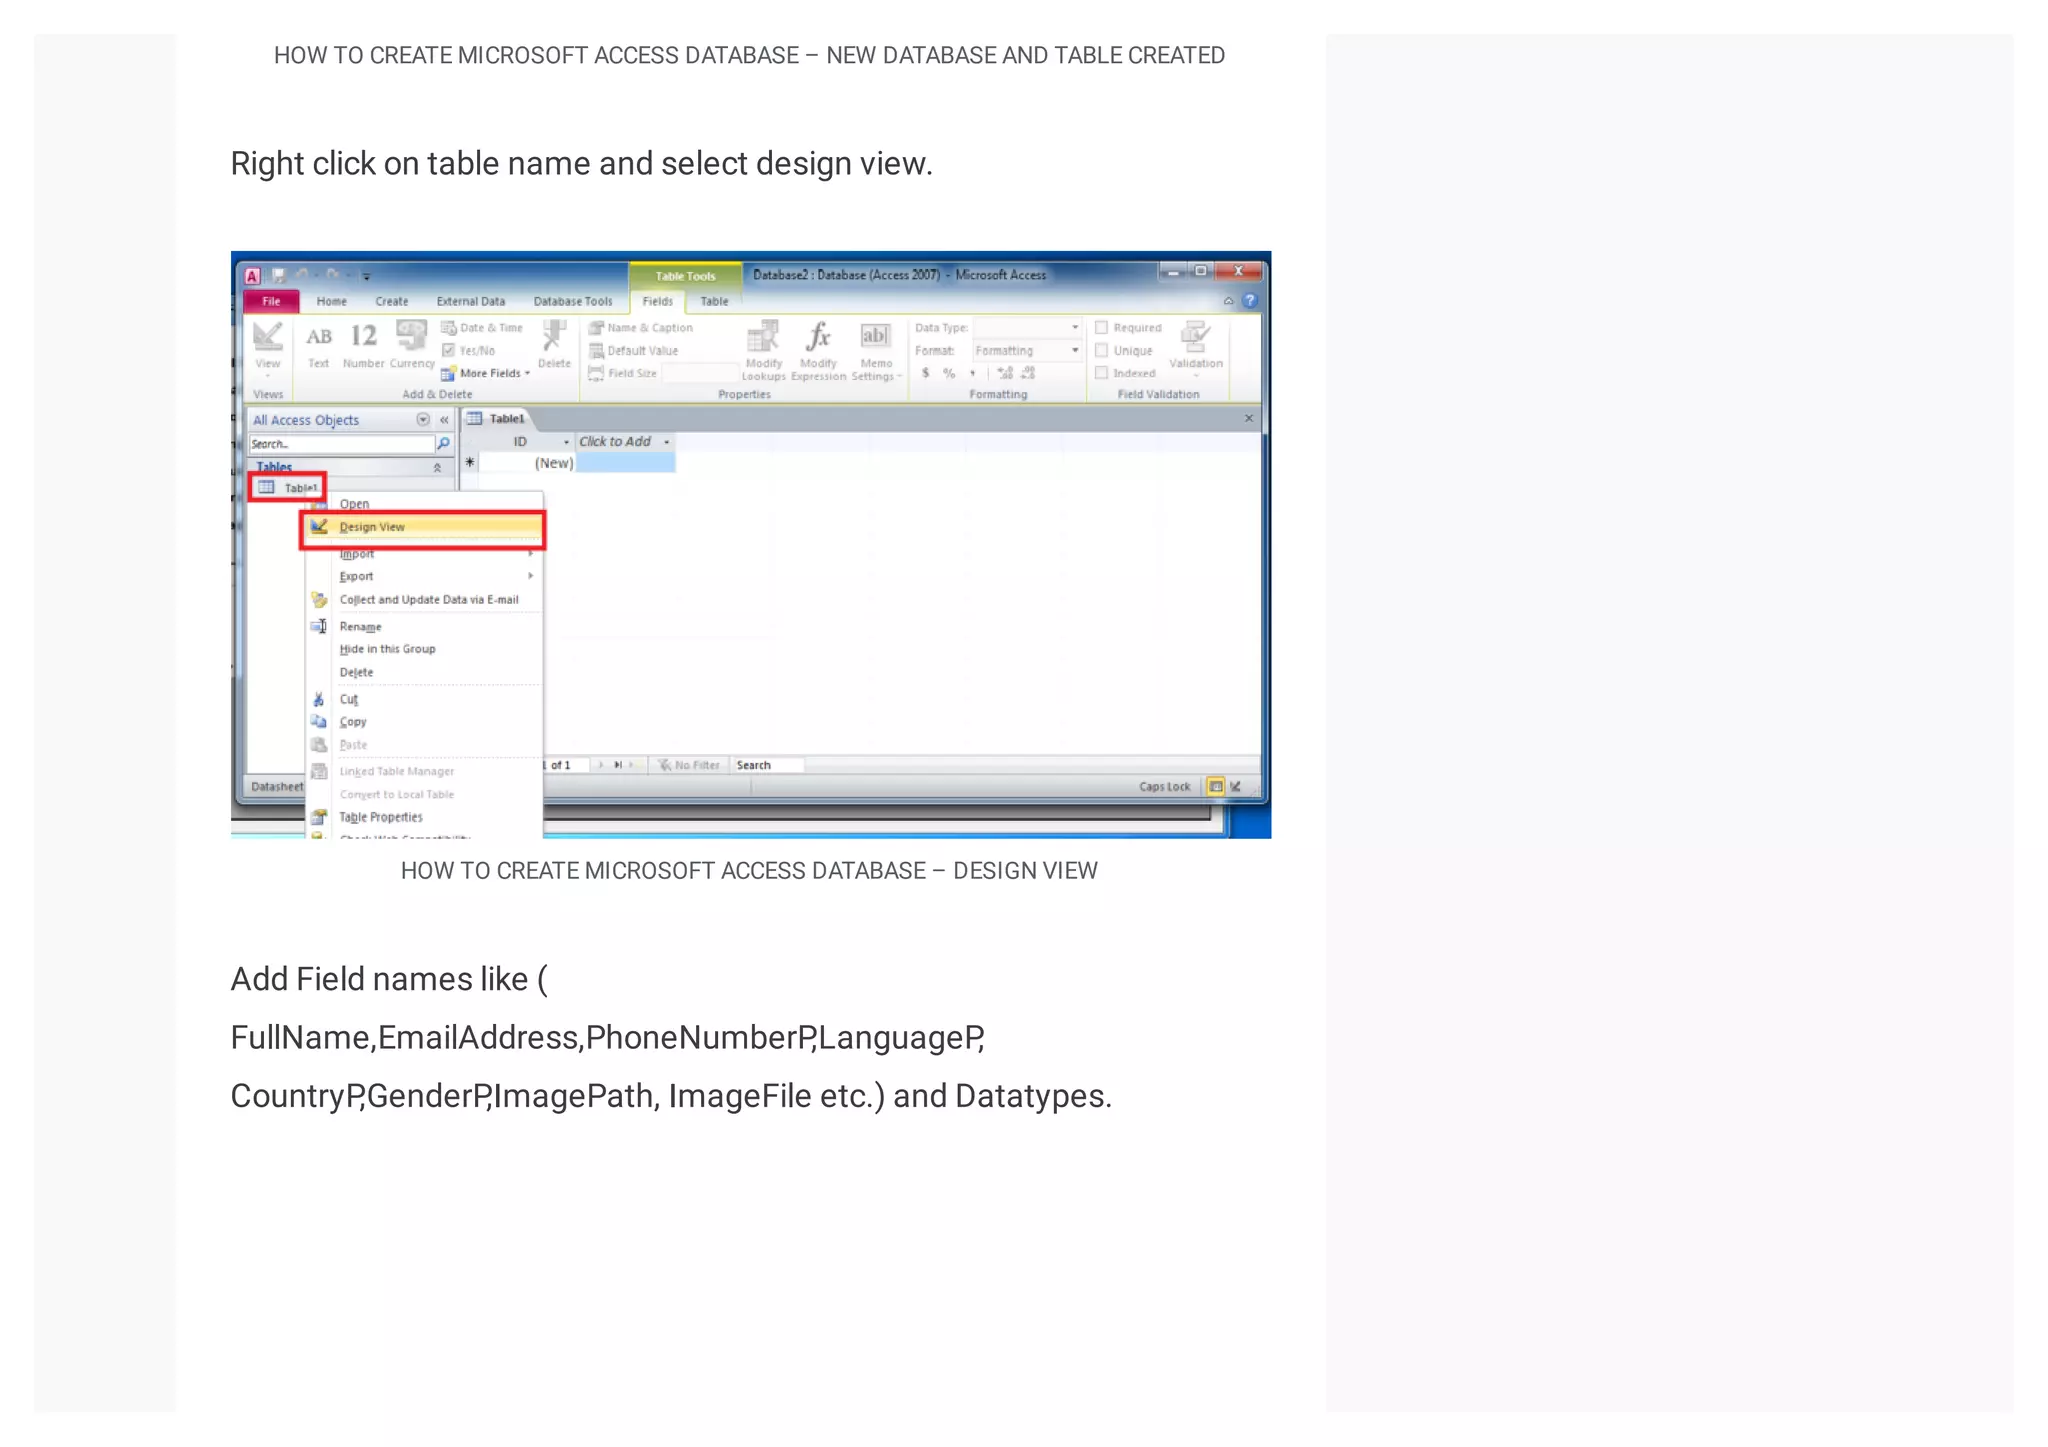Image resolution: width=2048 pixels, height=1447 pixels.
Task: Open the Format combo box
Action: click(1028, 351)
